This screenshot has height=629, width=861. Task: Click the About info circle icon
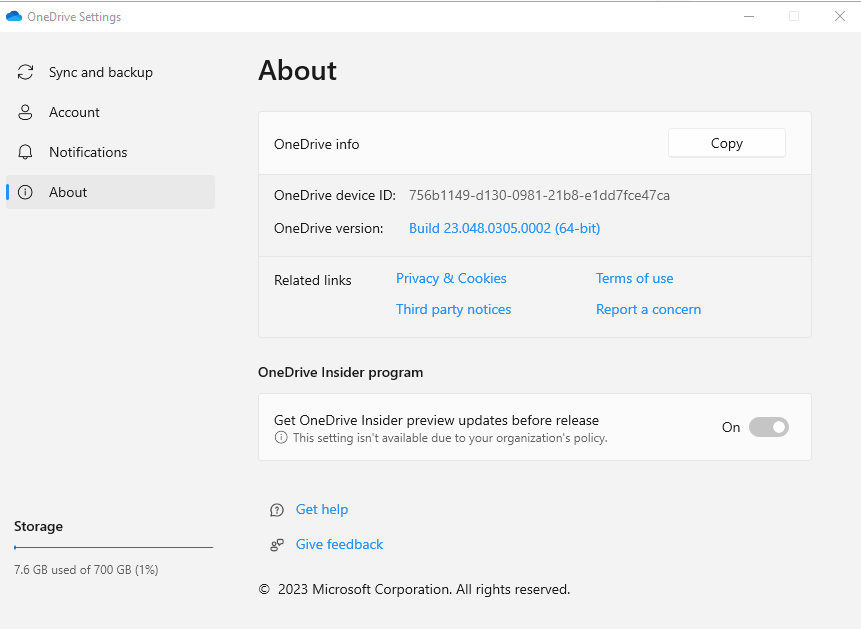(25, 192)
